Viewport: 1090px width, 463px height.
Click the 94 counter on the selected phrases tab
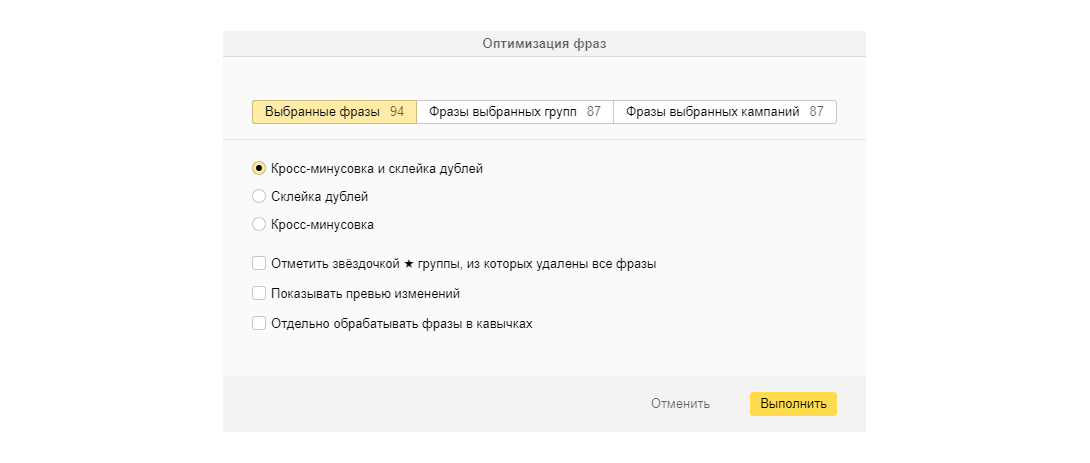397,112
